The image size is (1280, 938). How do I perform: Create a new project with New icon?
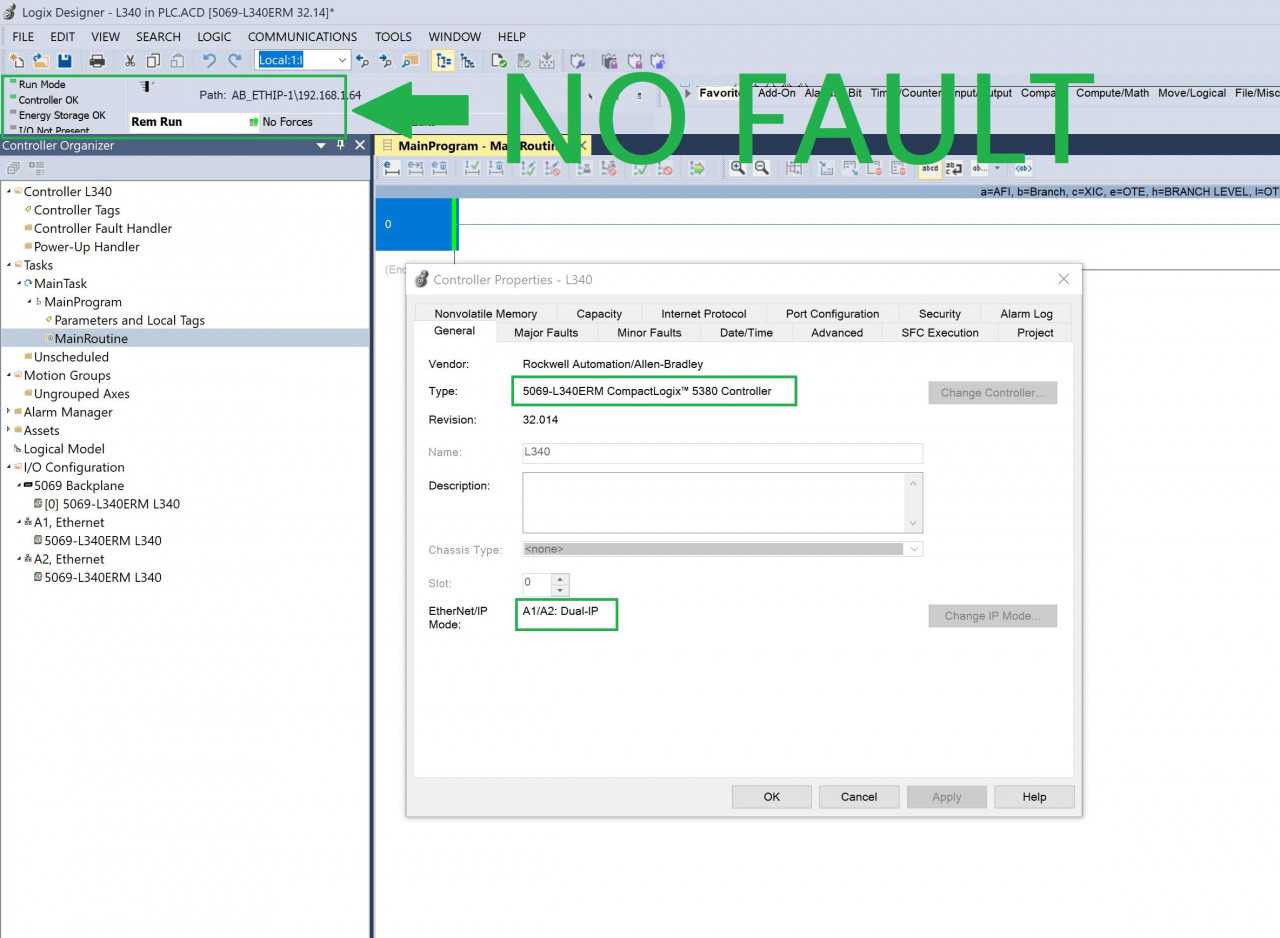pos(16,60)
